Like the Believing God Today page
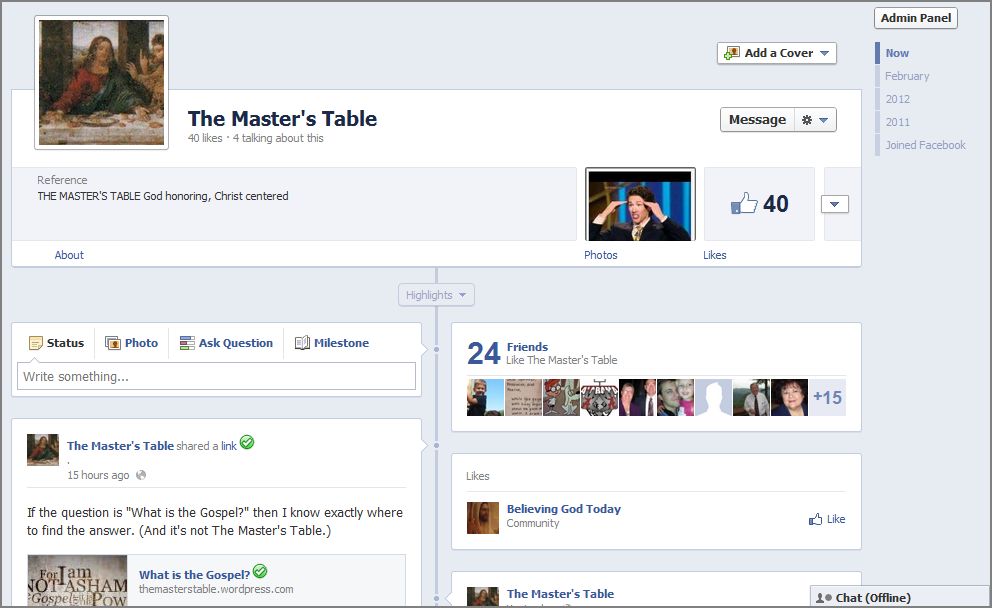The image size is (992, 608). click(827, 519)
